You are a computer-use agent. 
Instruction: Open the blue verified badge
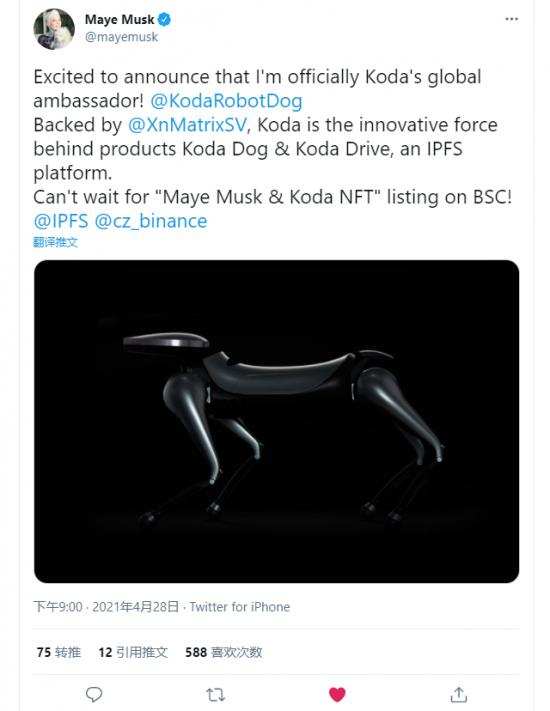pyautogui.click(x=164, y=19)
